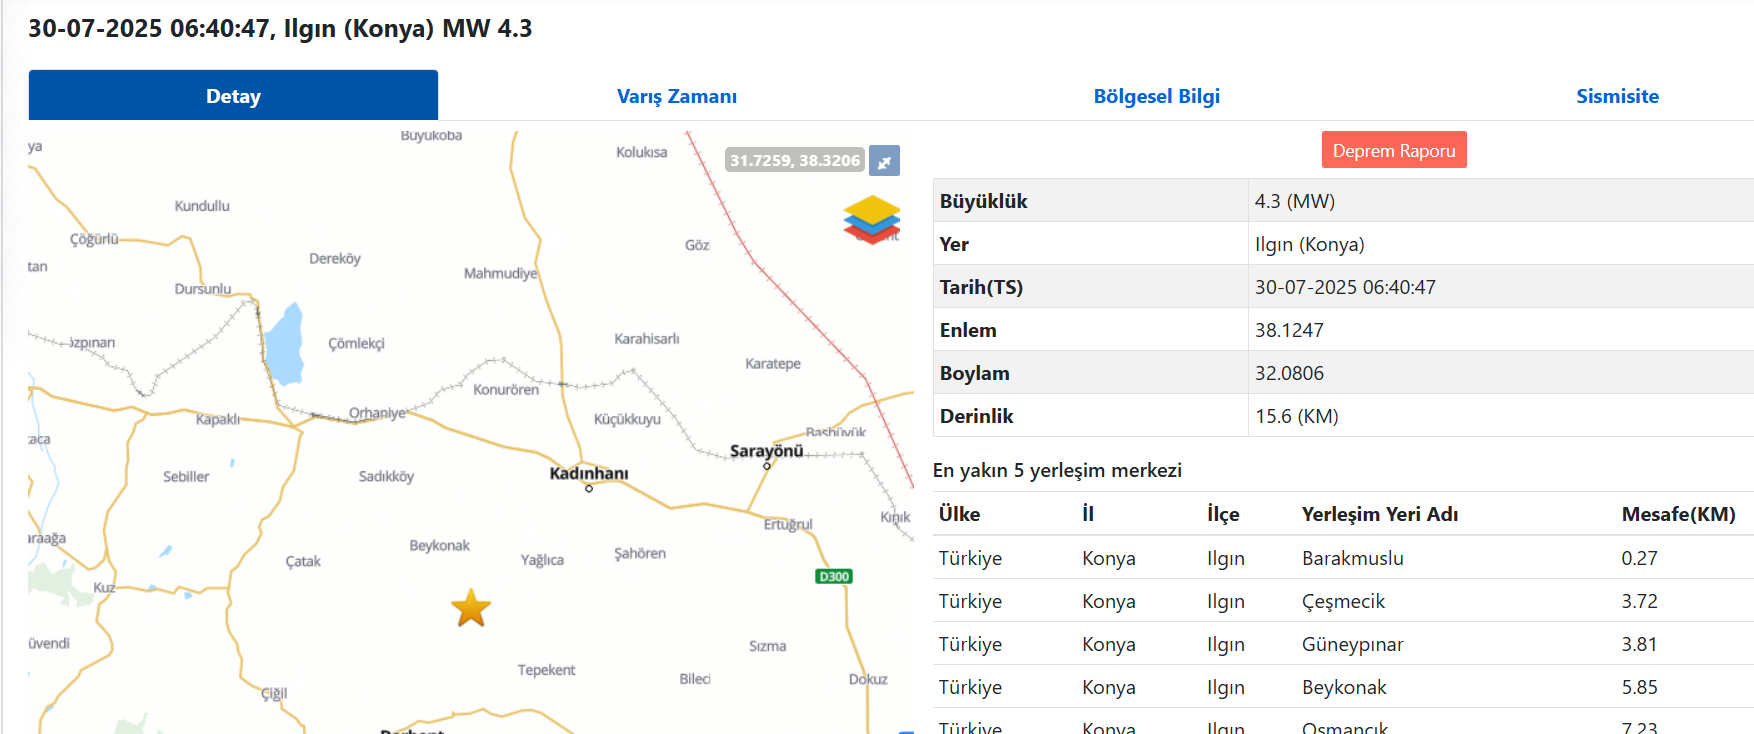The width and height of the screenshot is (1754, 734).
Task: Click the Sarayönü town label on the map
Action: point(766,451)
